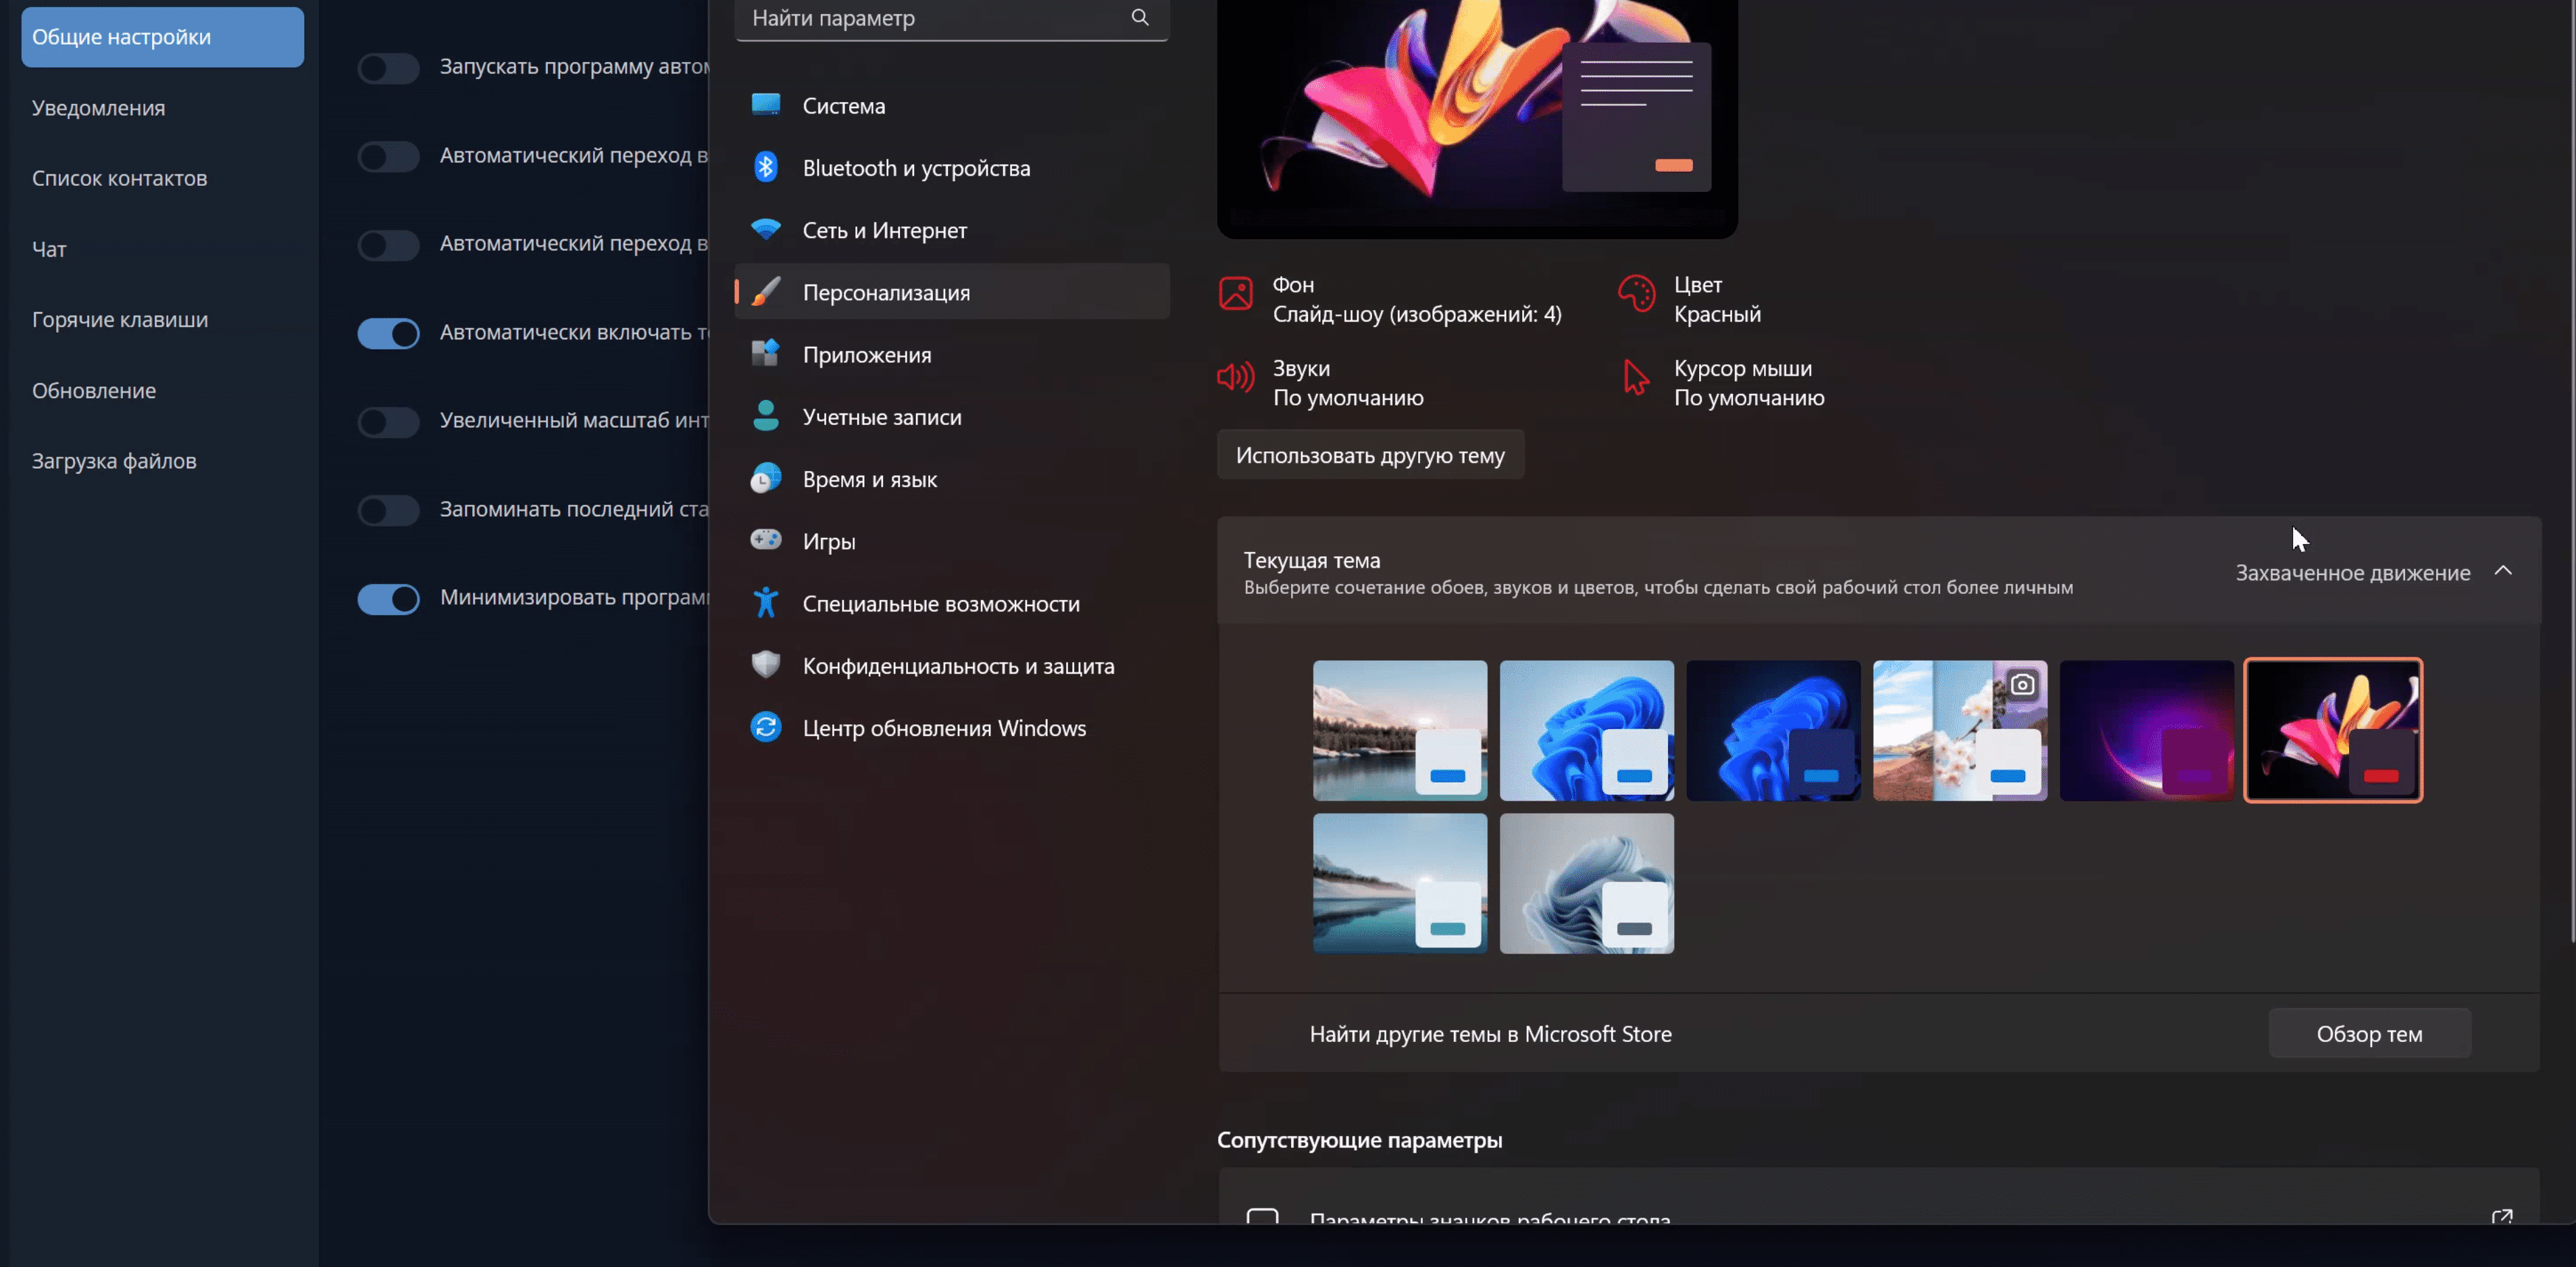Image resolution: width=2576 pixels, height=1267 pixels.
Task: Click the Курсор мыши pointer icon
Action: [x=1636, y=377]
